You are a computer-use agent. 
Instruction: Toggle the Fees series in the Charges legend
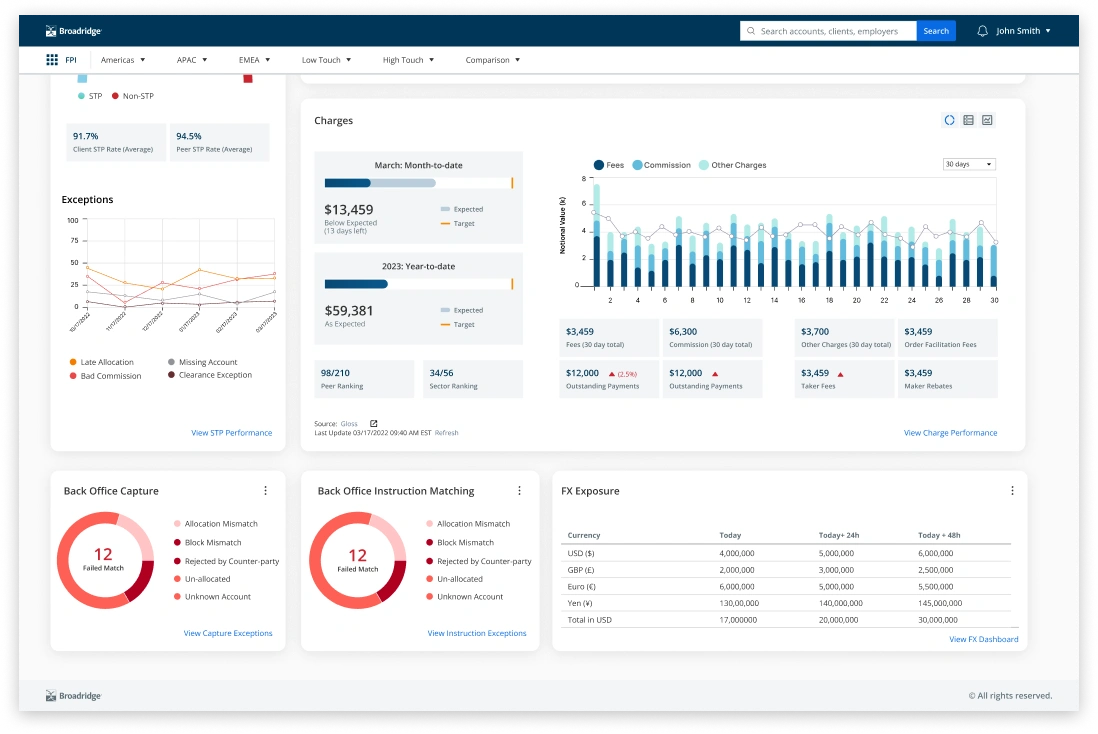coord(606,164)
